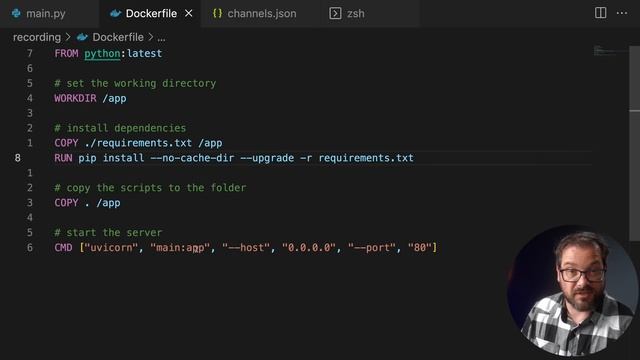The image size is (640, 360).
Task: Click line number 8 in gutter
Action: (18, 158)
